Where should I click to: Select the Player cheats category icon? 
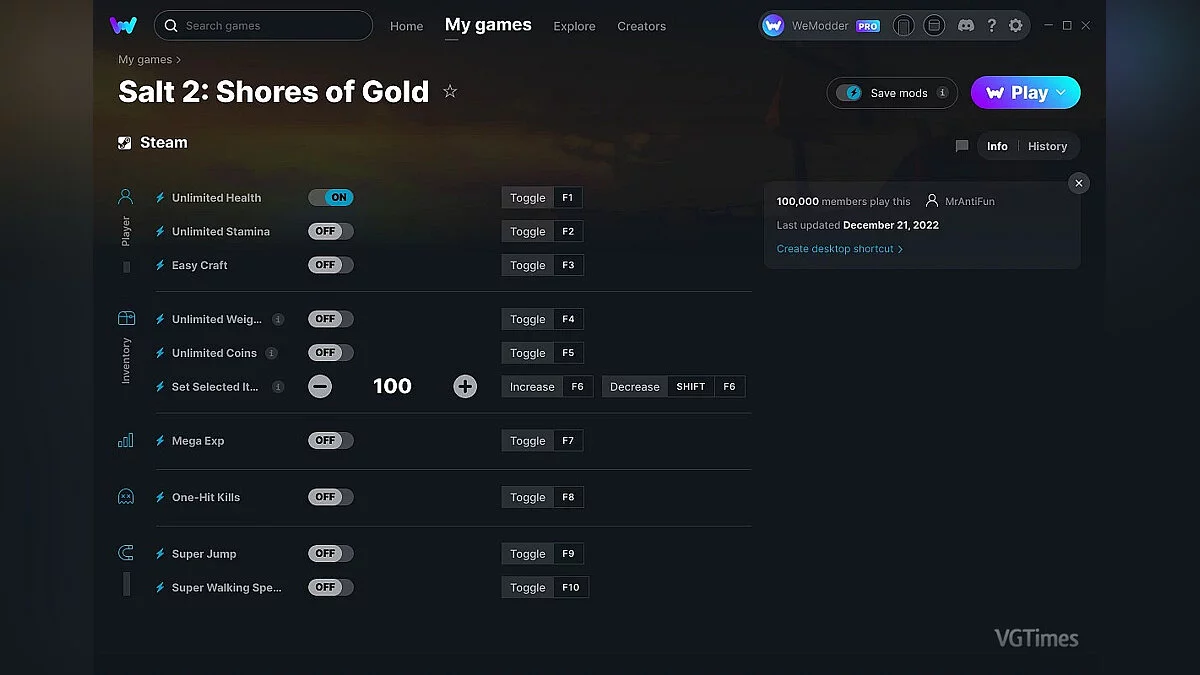click(x=124, y=196)
